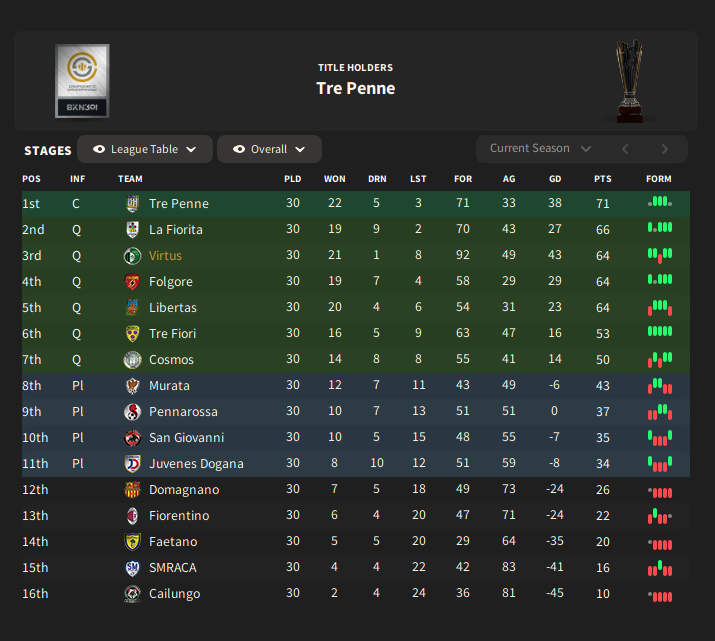
Task: Open the League Table dropdown
Action: pos(145,149)
